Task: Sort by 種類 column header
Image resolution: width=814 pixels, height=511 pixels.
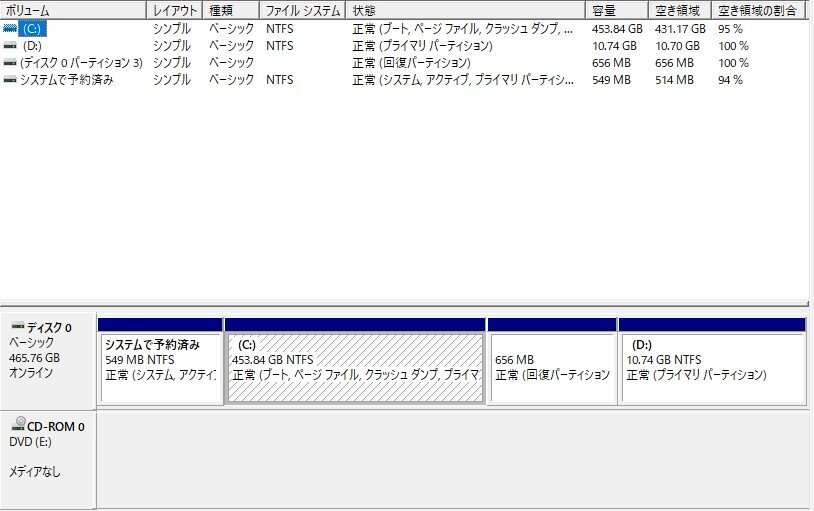Action: [x=230, y=10]
